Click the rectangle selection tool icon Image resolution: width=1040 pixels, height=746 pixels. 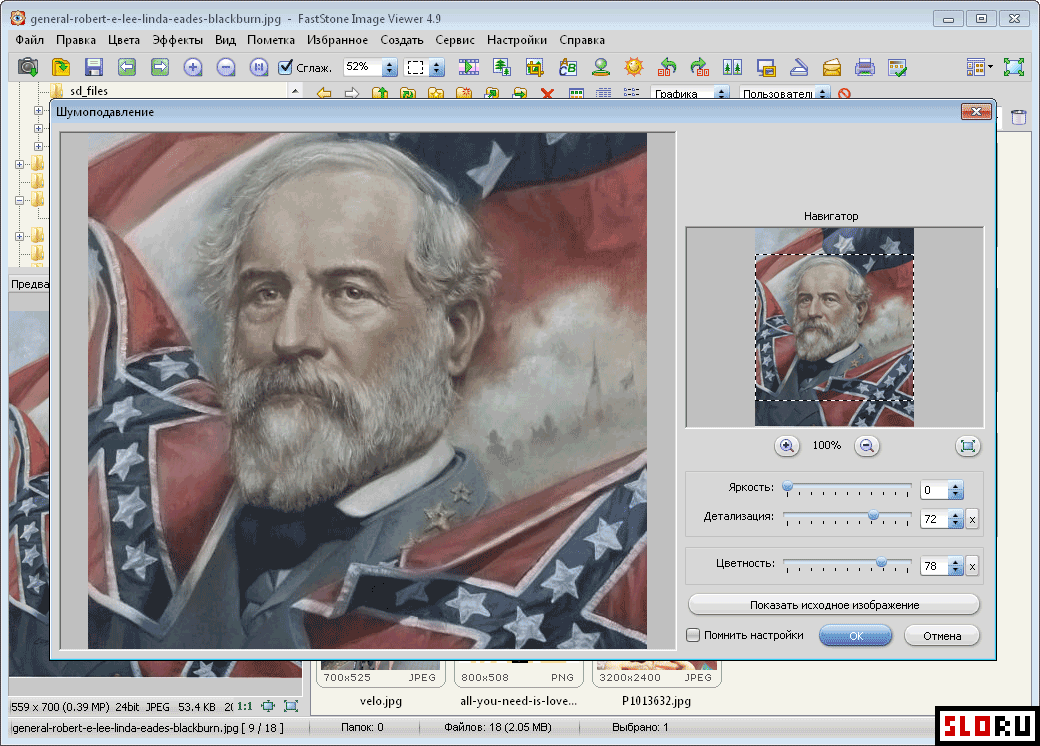pyautogui.click(x=416, y=67)
